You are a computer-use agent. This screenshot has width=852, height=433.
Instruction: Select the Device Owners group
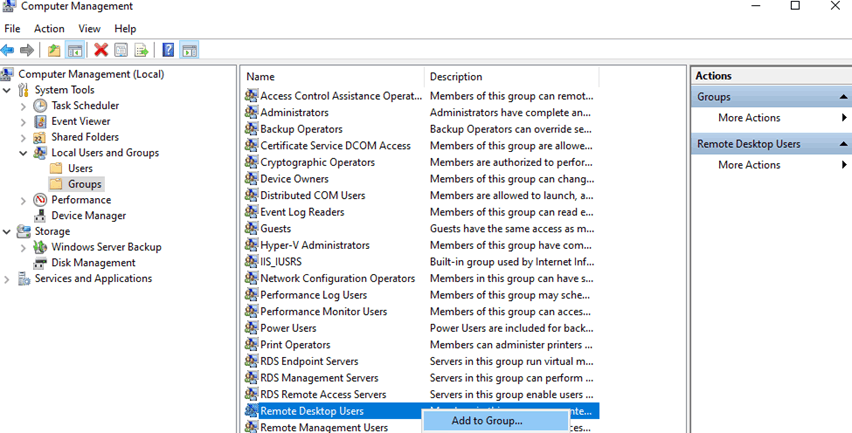tap(294, 179)
